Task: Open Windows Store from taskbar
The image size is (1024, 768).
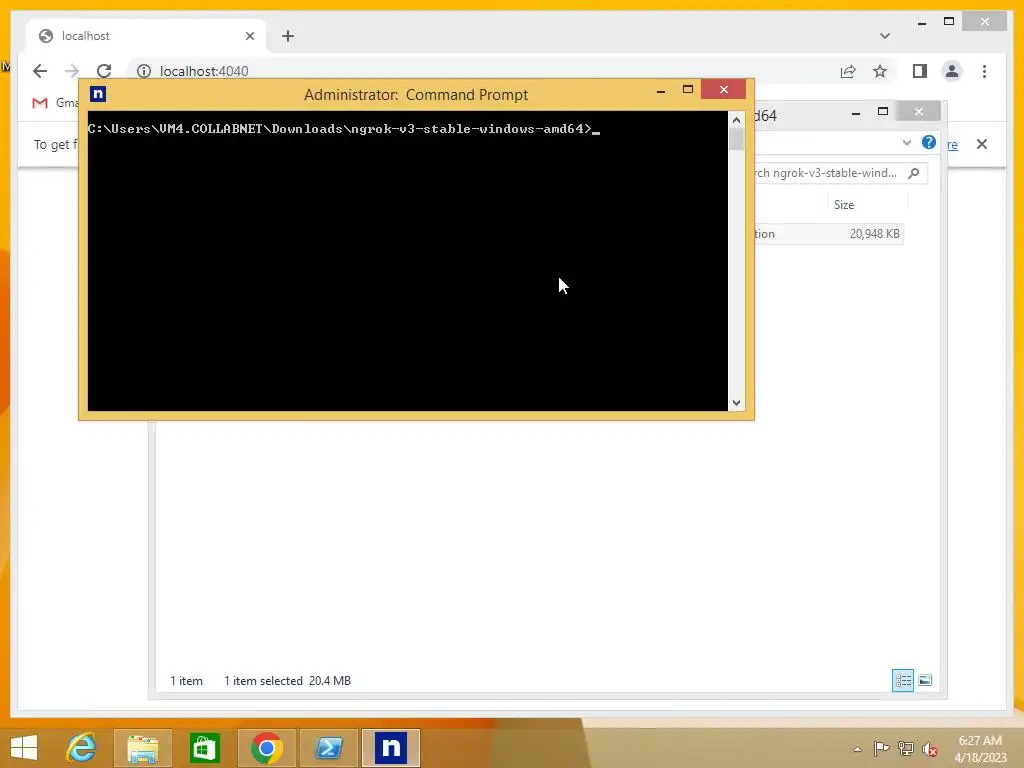Action: pos(204,748)
